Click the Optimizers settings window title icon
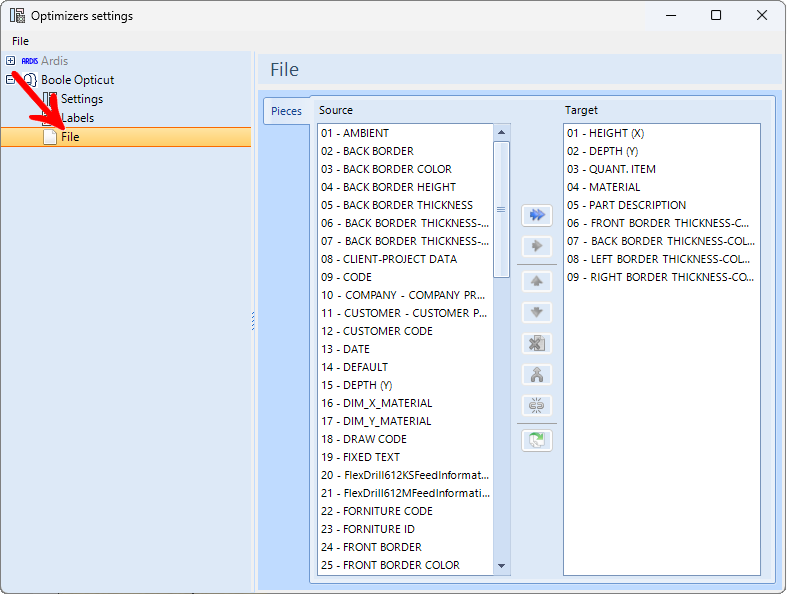This screenshot has height=601, width=789. [x=17, y=16]
